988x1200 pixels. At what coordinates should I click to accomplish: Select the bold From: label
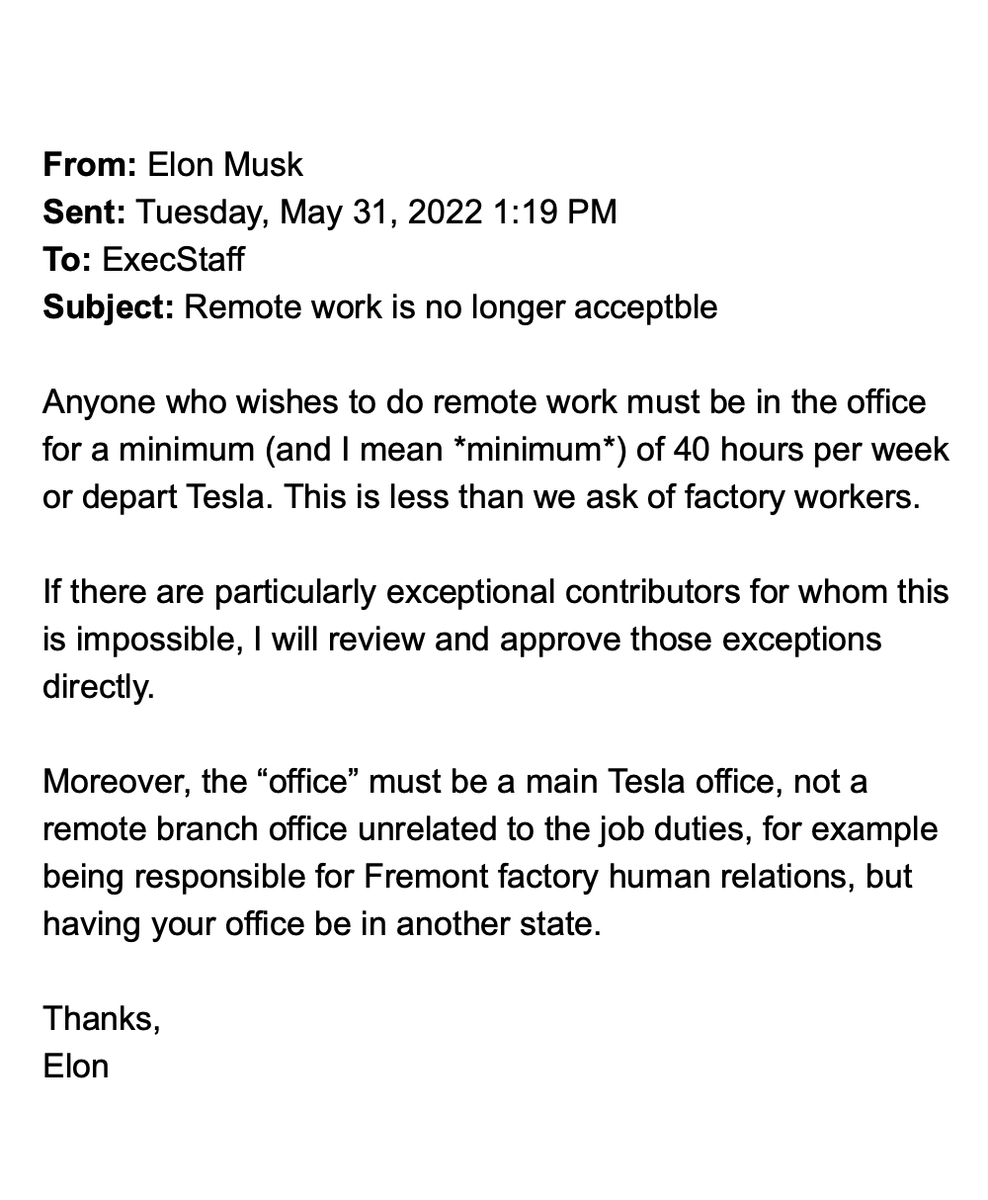(x=90, y=164)
